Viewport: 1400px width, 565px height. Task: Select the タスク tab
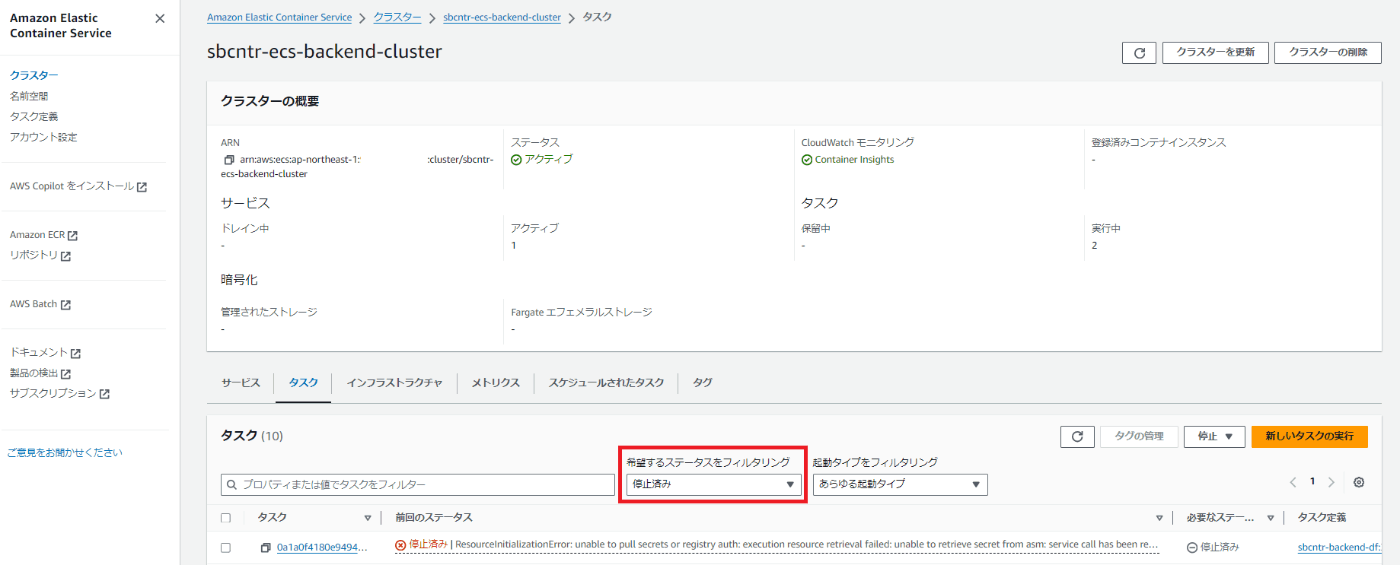(303, 383)
